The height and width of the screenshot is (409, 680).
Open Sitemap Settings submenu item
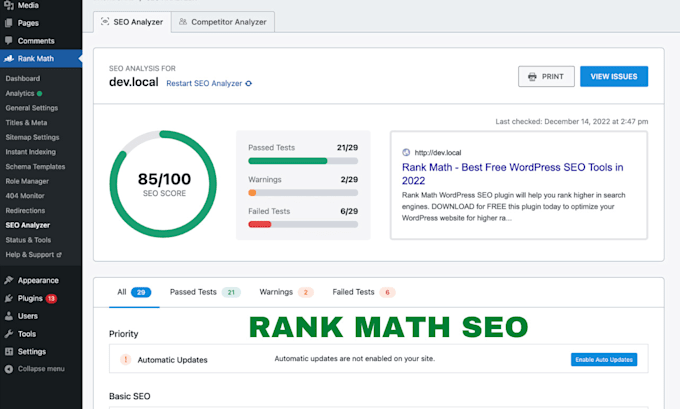[x=32, y=137]
